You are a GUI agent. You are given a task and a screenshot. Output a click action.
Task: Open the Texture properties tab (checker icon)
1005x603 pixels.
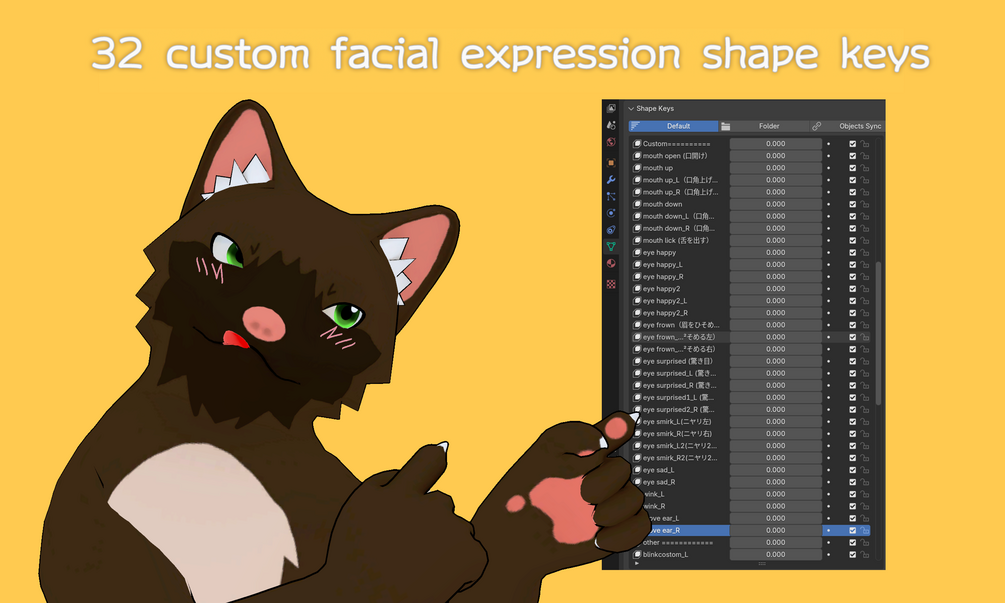click(611, 284)
